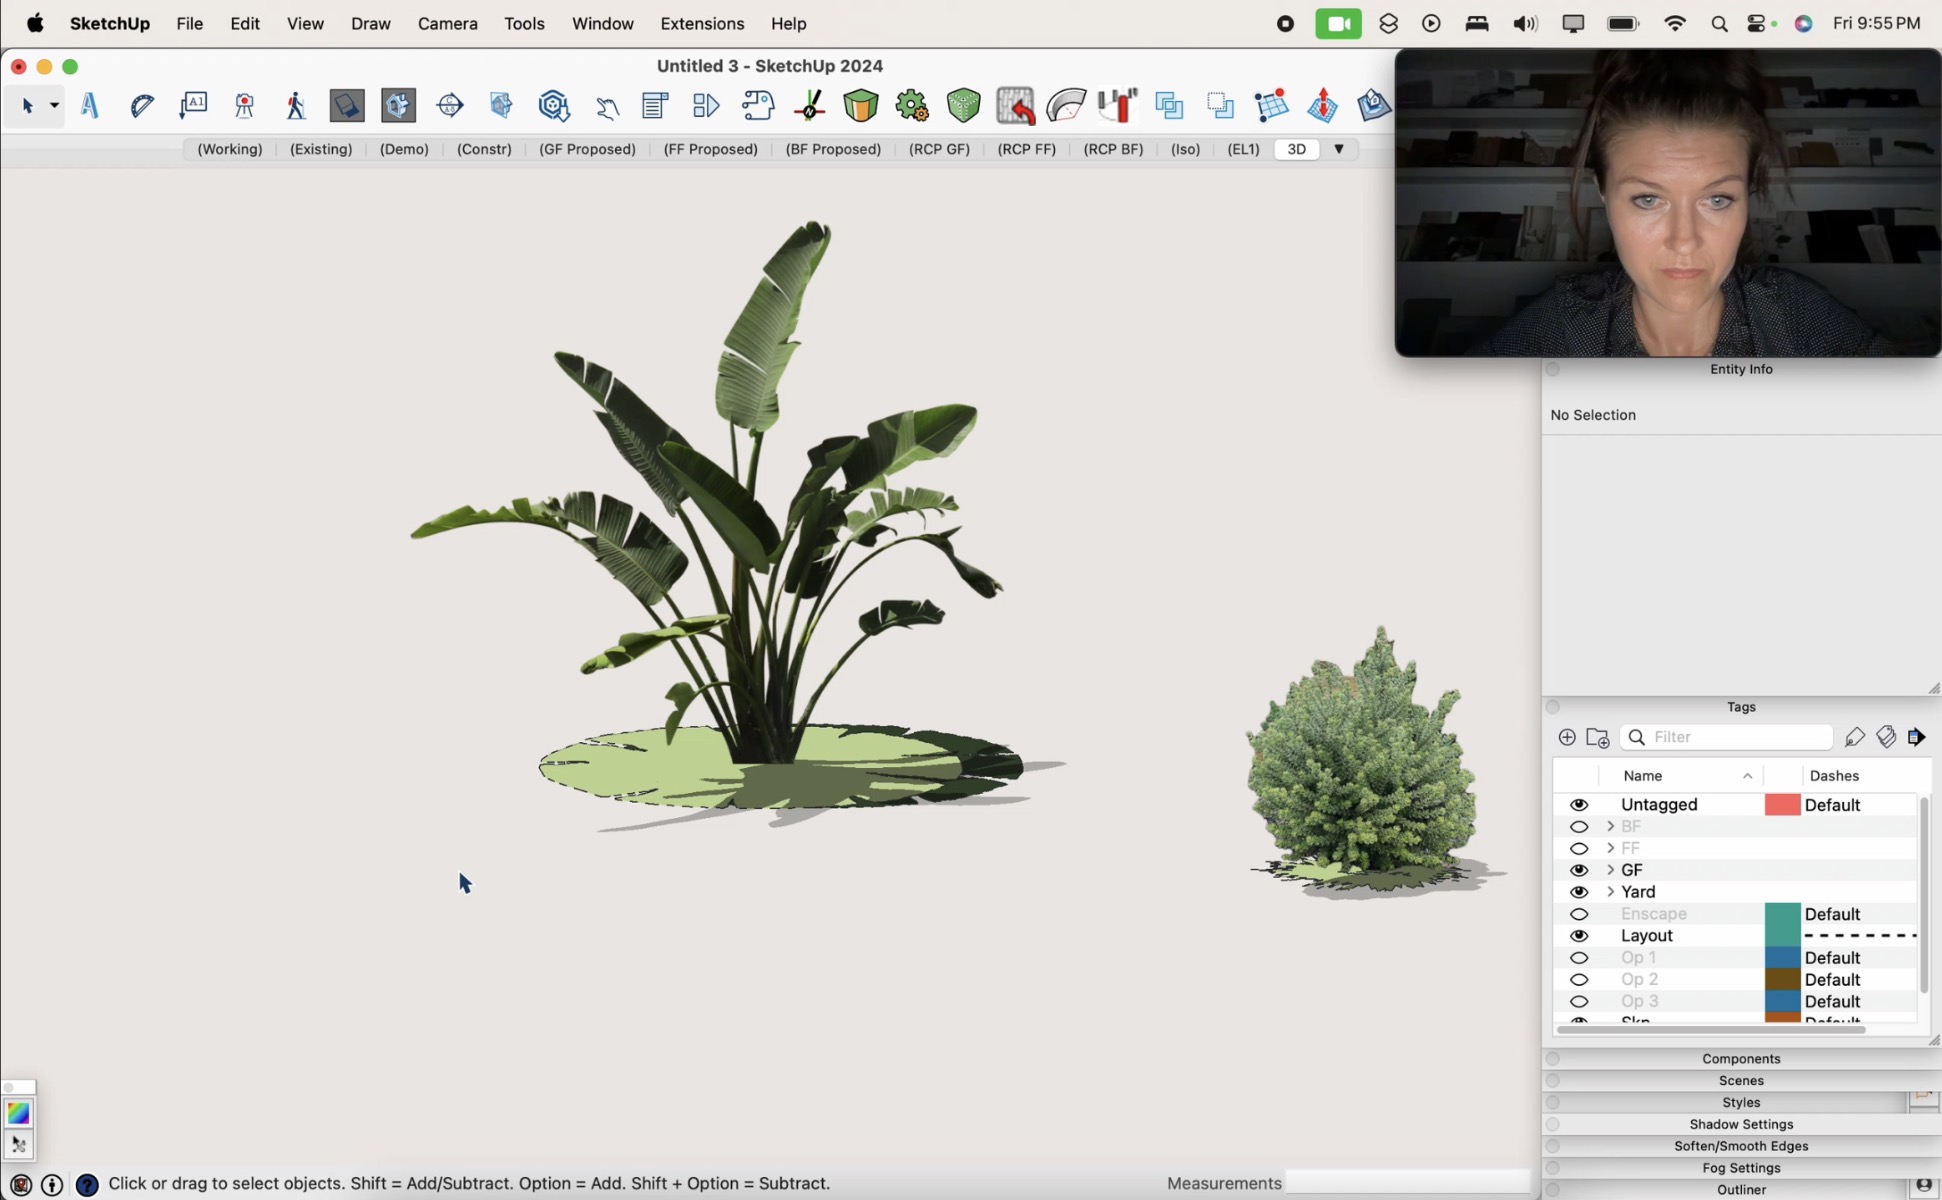The height and width of the screenshot is (1200, 1942).
Task: Select the Axes tool
Action: [809, 105]
